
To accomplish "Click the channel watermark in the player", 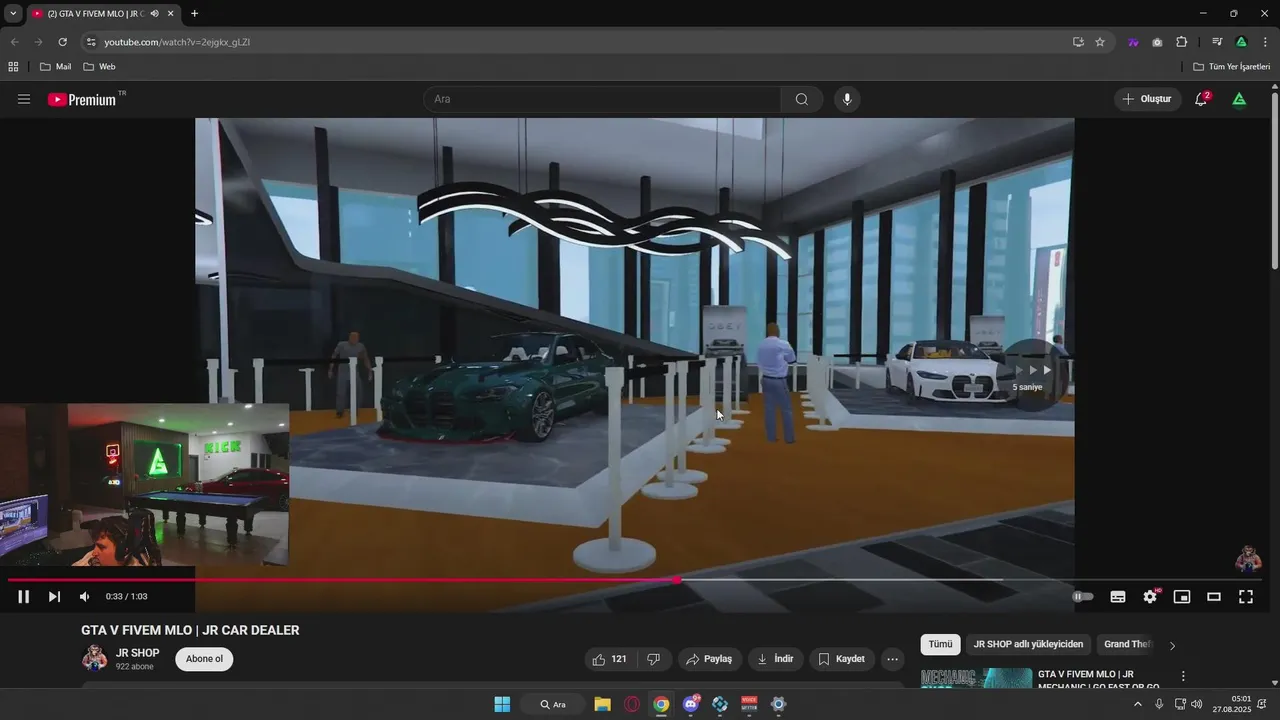I will (x=1247, y=559).
